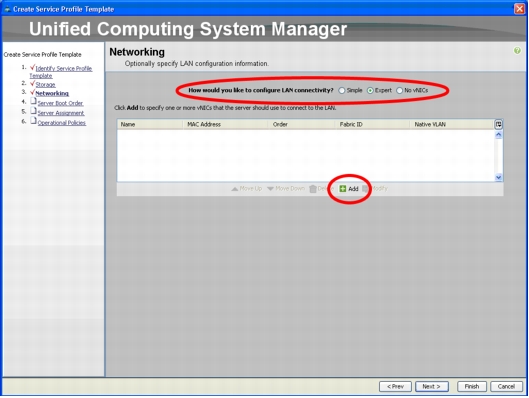Click the vNIC table scroll up arrow
Image resolution: width=529 pixels, height=398 pixels.
click(x=498, y=135)
